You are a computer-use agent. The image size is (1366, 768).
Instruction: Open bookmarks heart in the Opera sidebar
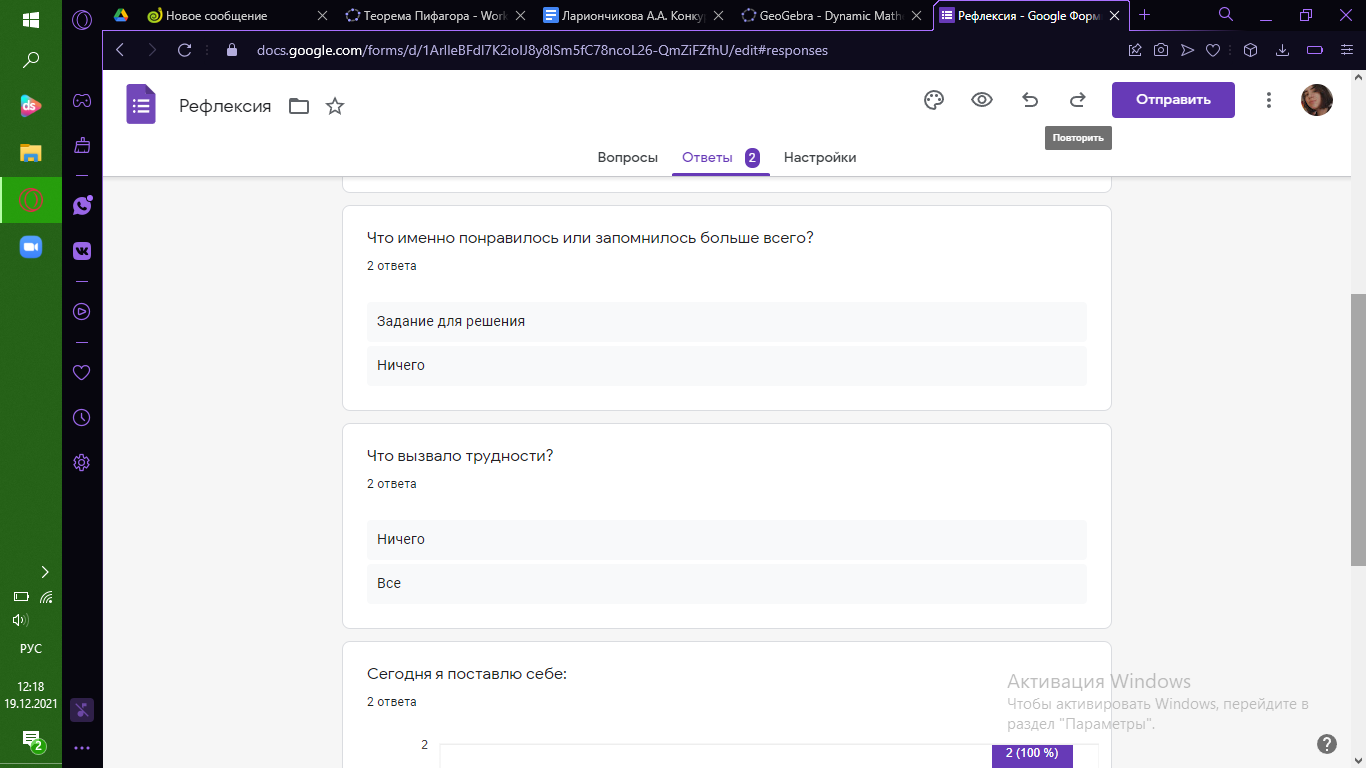click(82, 372)
